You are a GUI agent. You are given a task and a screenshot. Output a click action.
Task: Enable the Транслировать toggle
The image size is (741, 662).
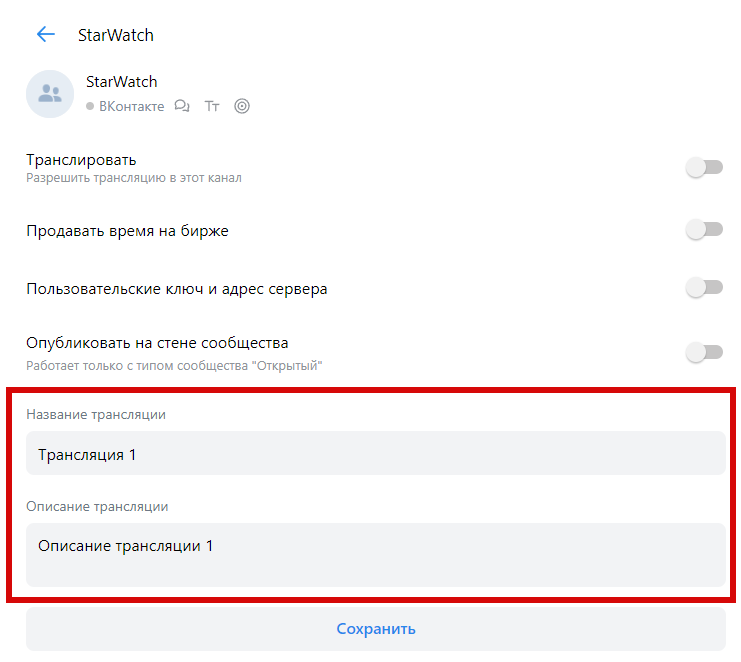point(704,168)
